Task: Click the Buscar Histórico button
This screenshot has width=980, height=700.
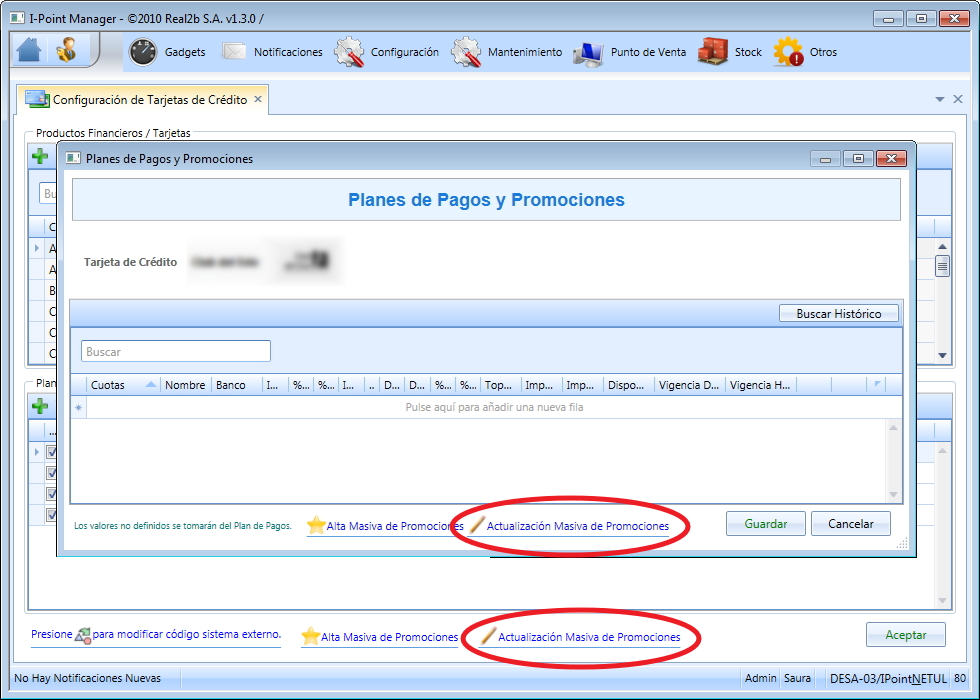Action: 839,314
